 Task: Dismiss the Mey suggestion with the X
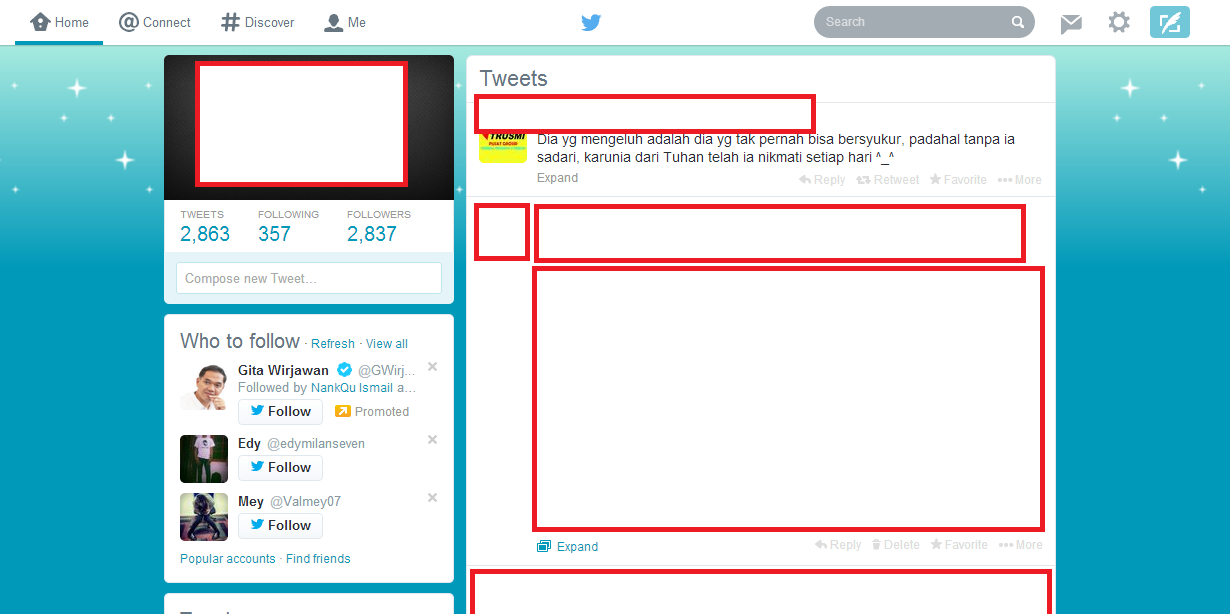tap(432, 497)
